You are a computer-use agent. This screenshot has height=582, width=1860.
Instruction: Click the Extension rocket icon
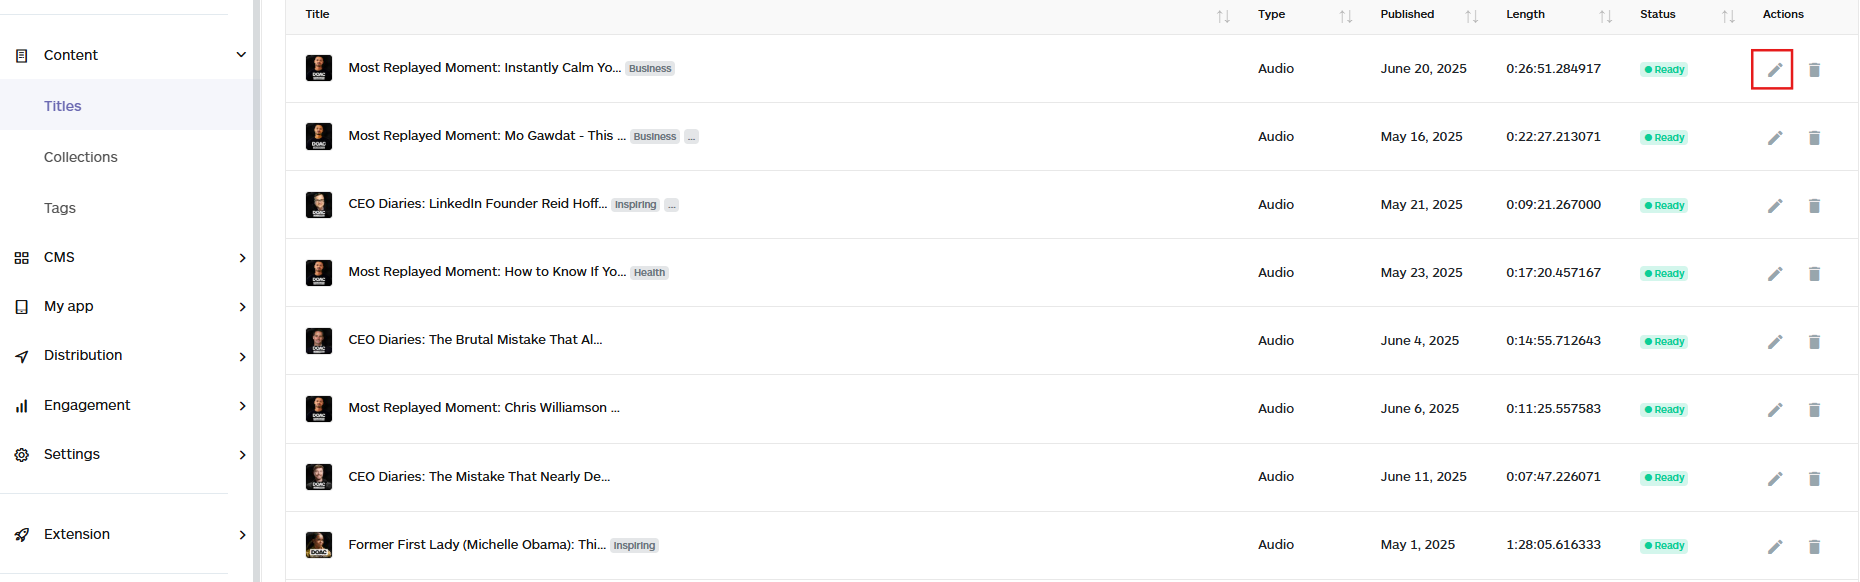pos(21,534)
